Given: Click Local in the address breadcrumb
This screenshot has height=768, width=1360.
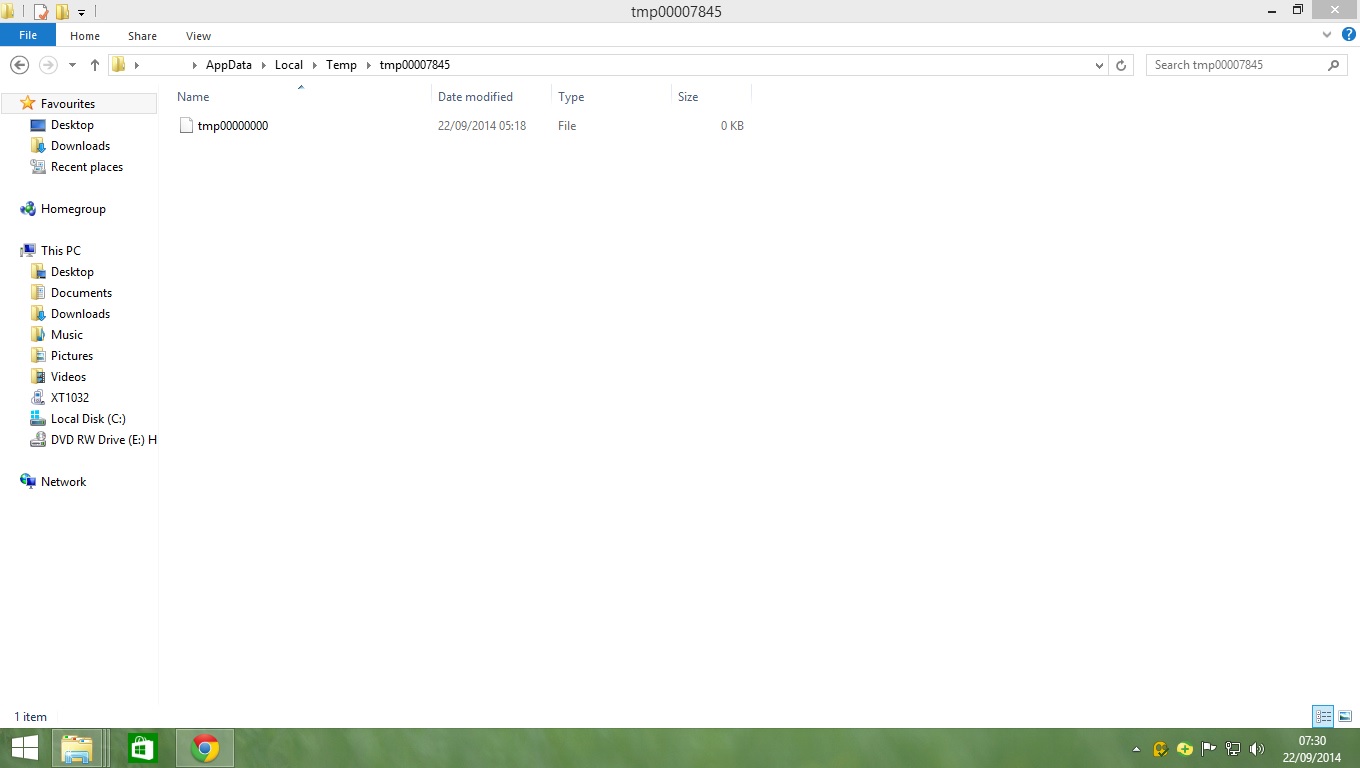Looking at the screenshot, I should click(289, 65).
